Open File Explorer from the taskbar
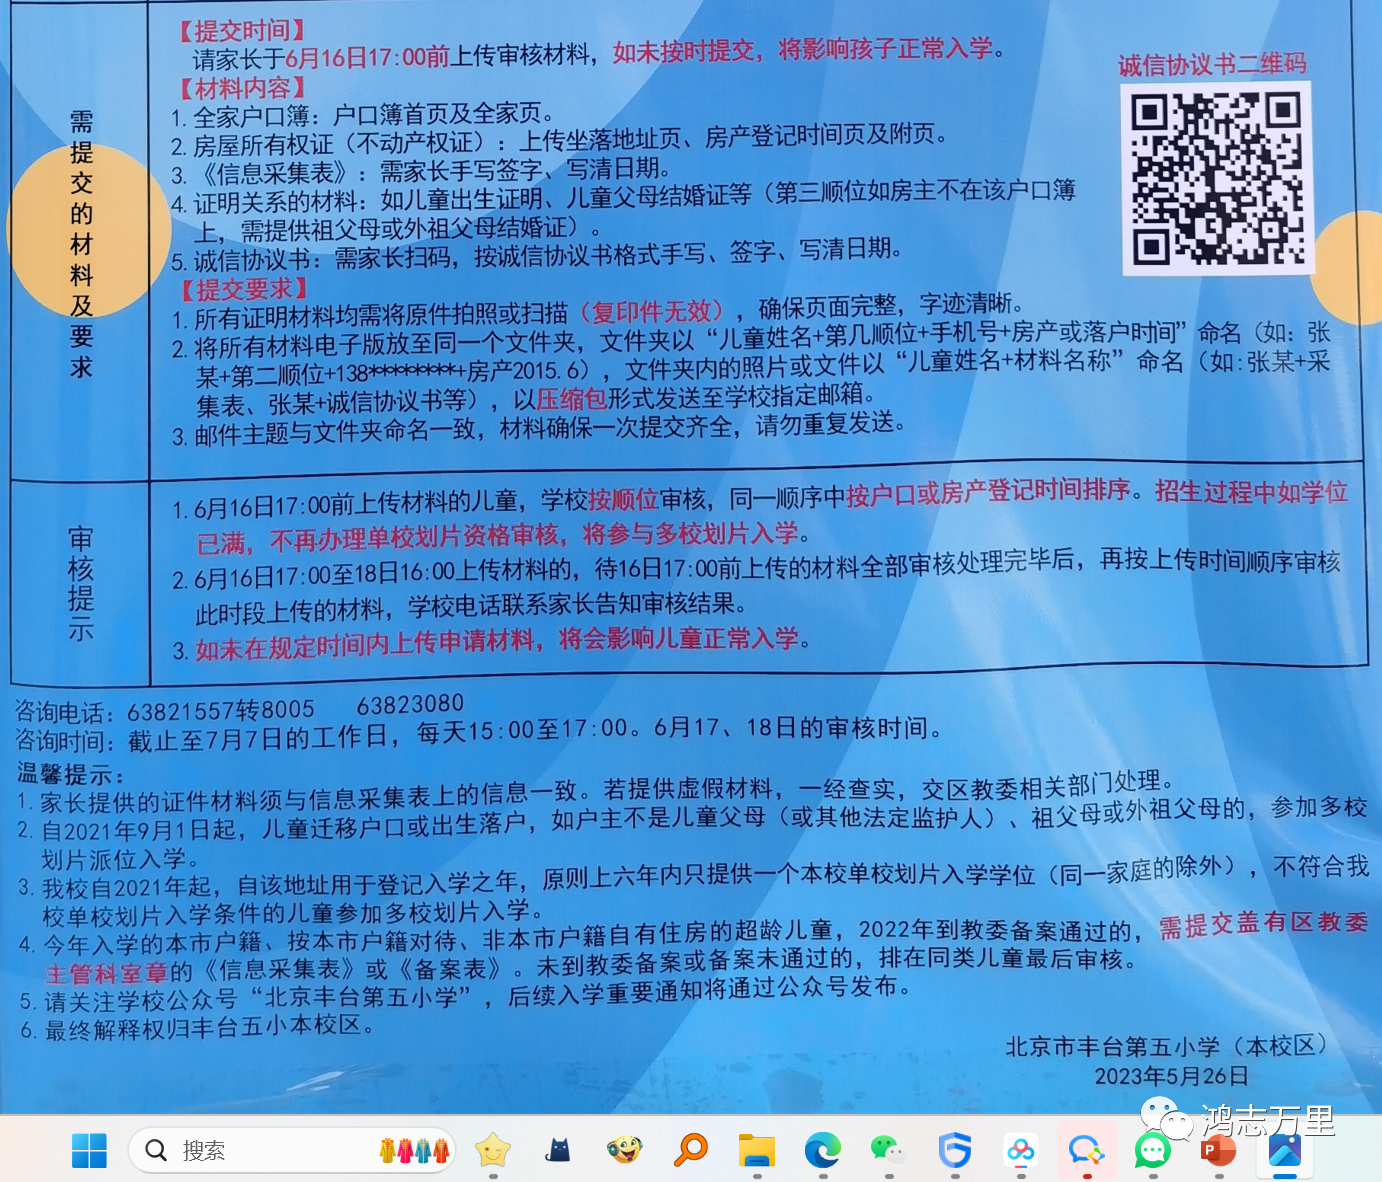 (757, 1151)
